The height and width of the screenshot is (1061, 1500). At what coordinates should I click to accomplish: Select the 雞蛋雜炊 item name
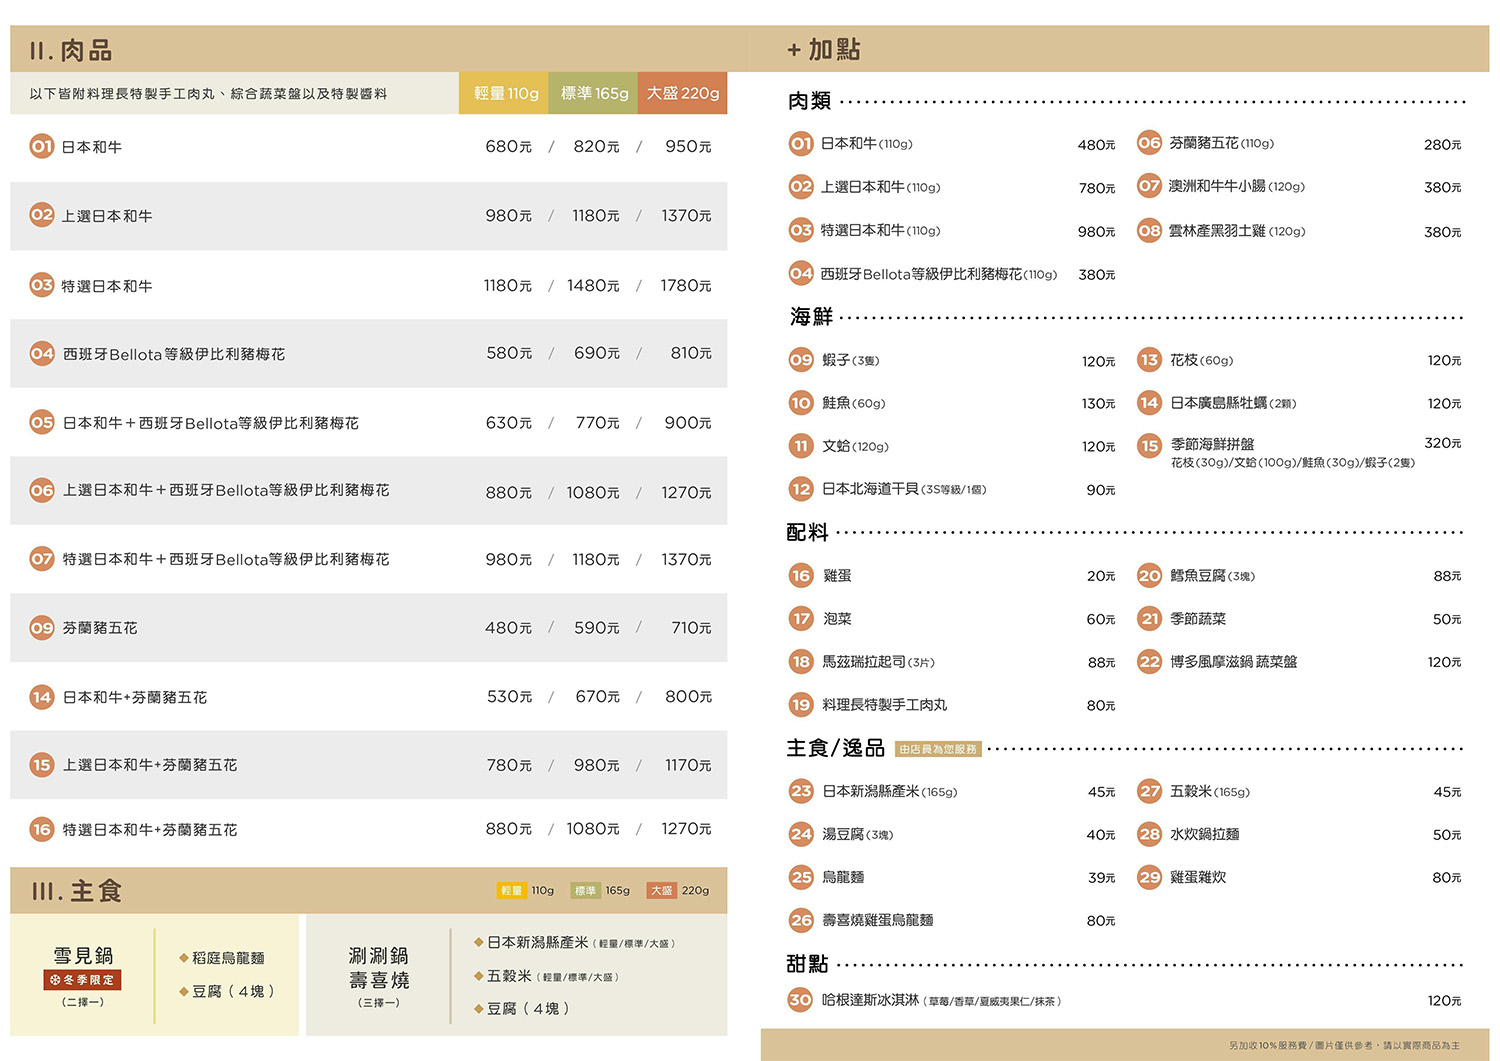[x=1198, y=877]
